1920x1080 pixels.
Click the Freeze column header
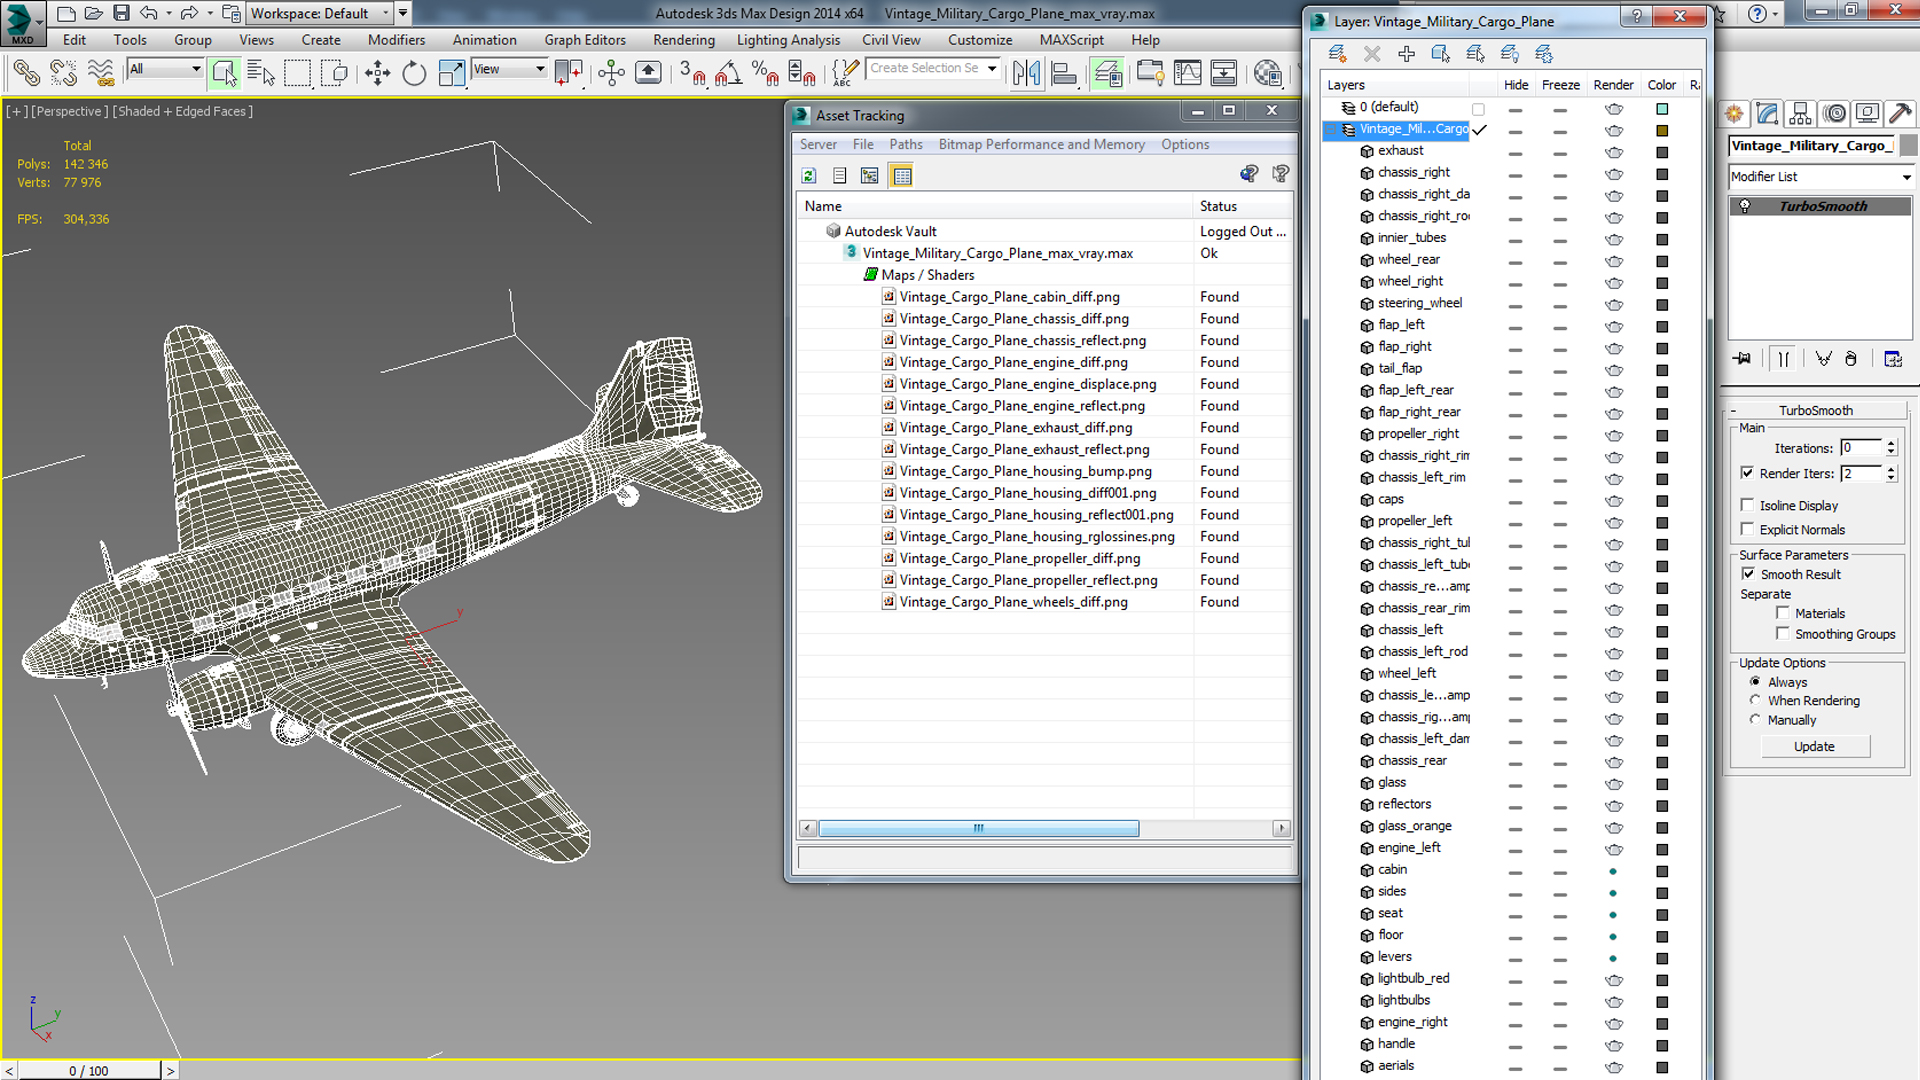1560,85
